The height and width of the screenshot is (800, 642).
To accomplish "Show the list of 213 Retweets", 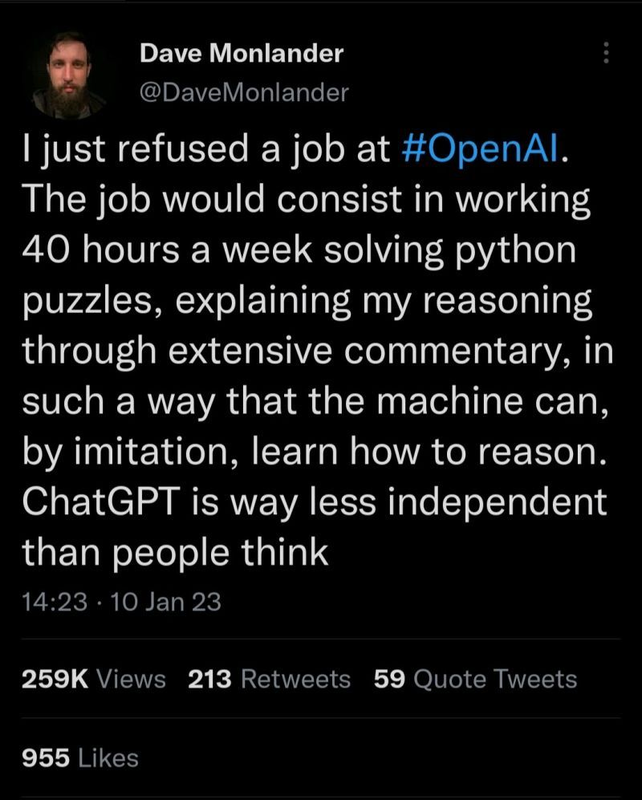I will coord(269,679).
